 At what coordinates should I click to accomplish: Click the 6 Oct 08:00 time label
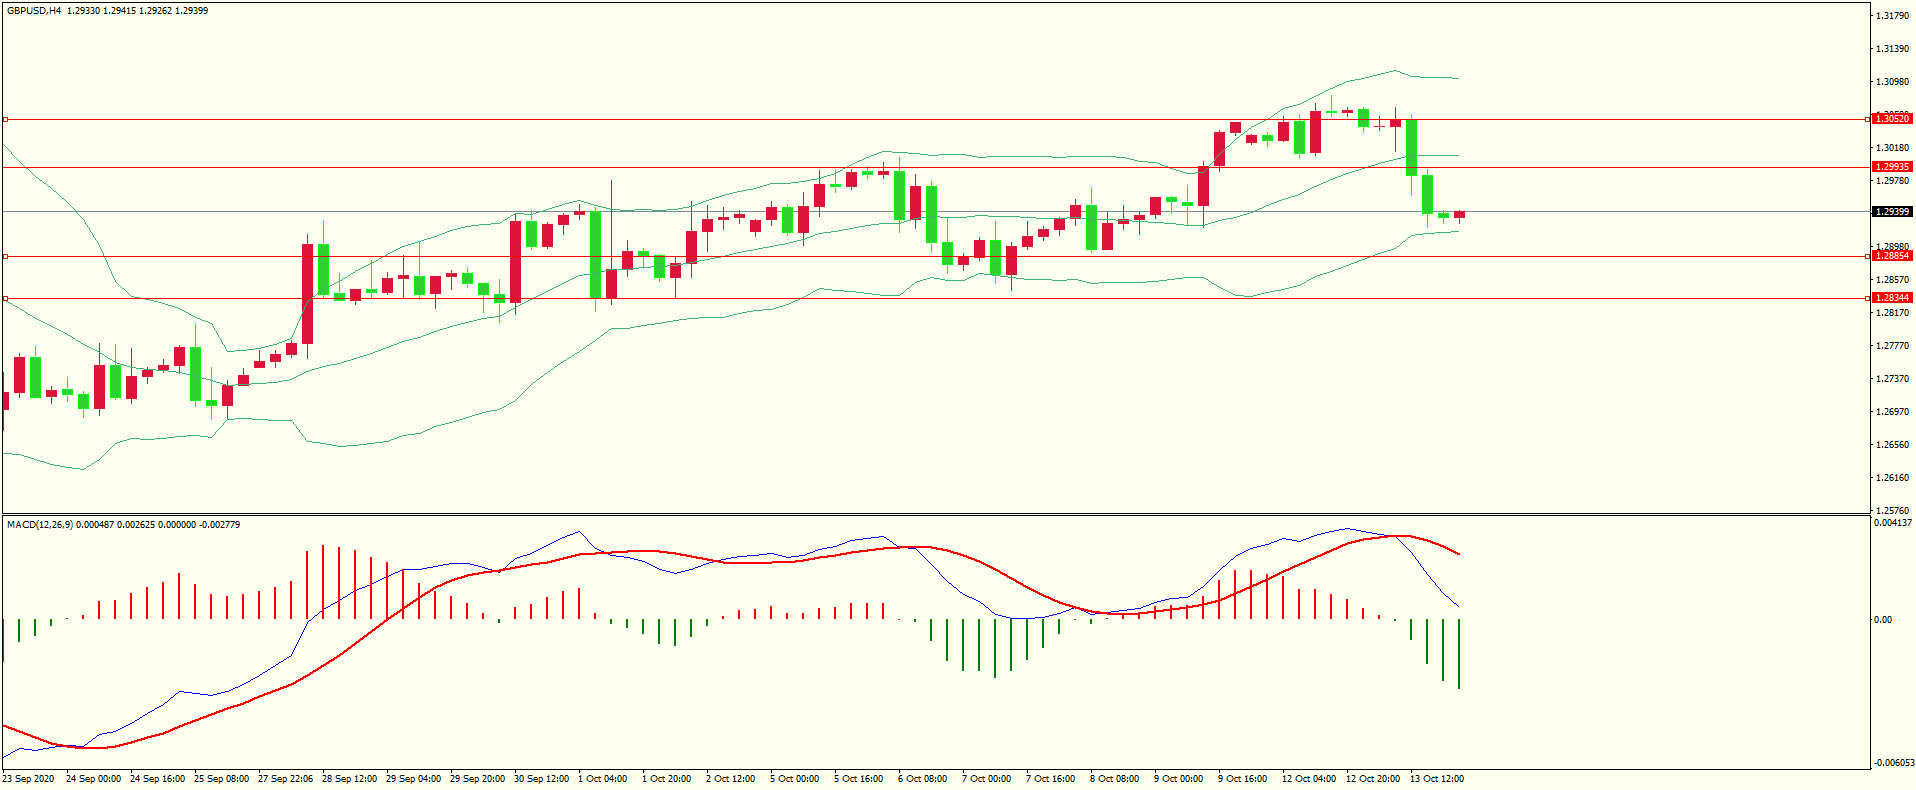click(x=922, y=779)
